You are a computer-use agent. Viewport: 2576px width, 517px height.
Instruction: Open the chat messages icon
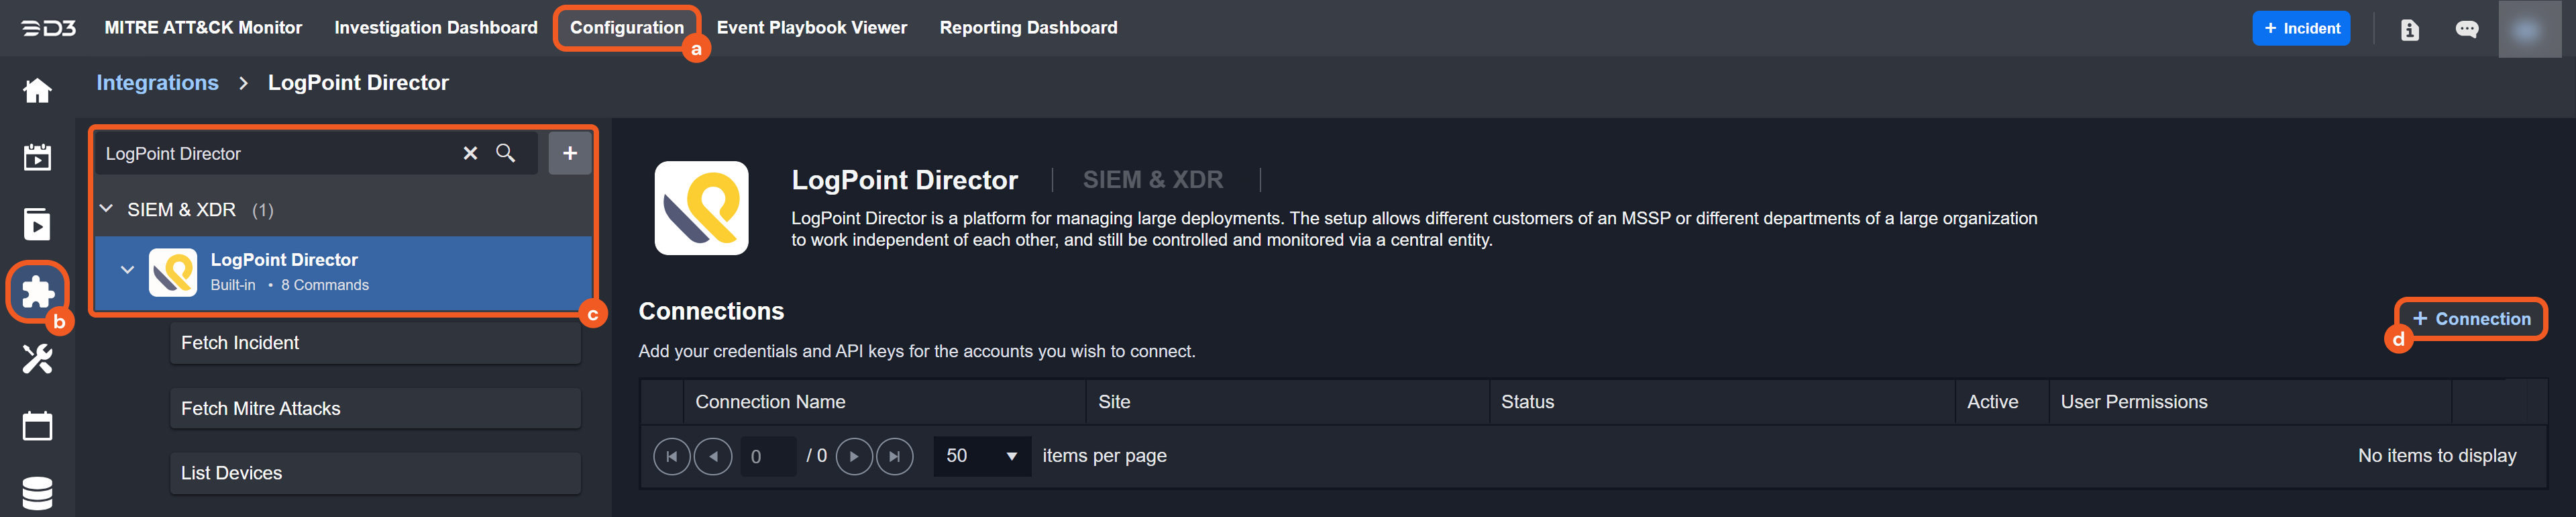[x=2467, y=29]
